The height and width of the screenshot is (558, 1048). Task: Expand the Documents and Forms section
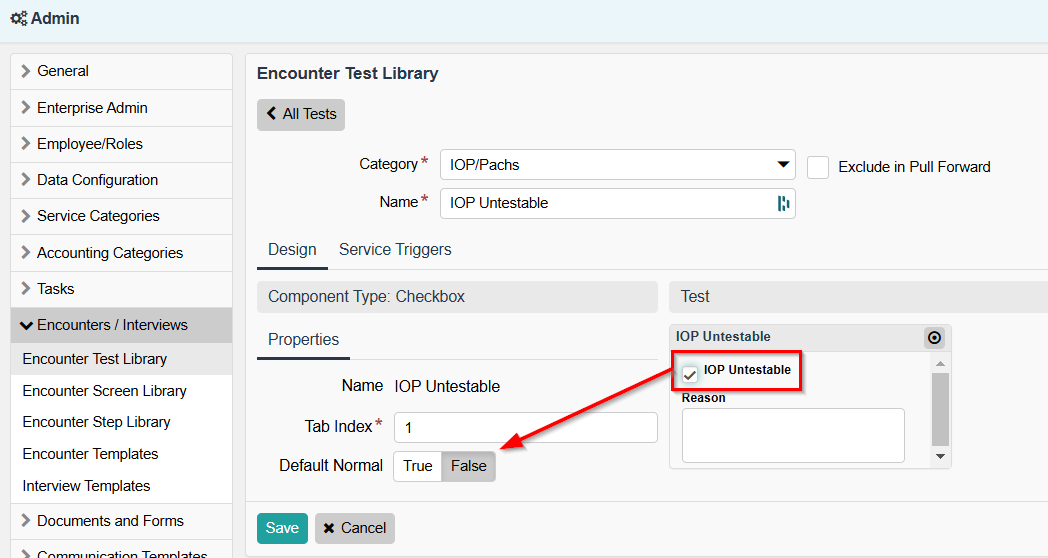pos(110,521)
